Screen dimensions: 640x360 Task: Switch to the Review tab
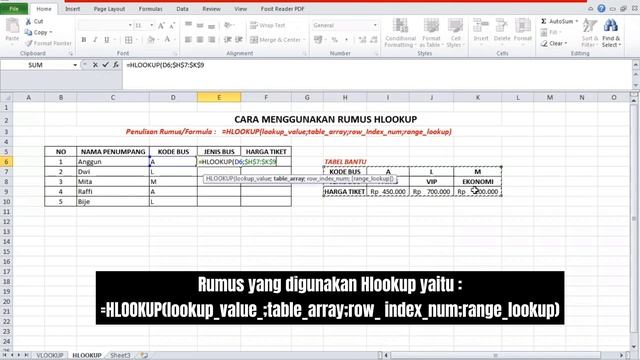pos(211,9)
